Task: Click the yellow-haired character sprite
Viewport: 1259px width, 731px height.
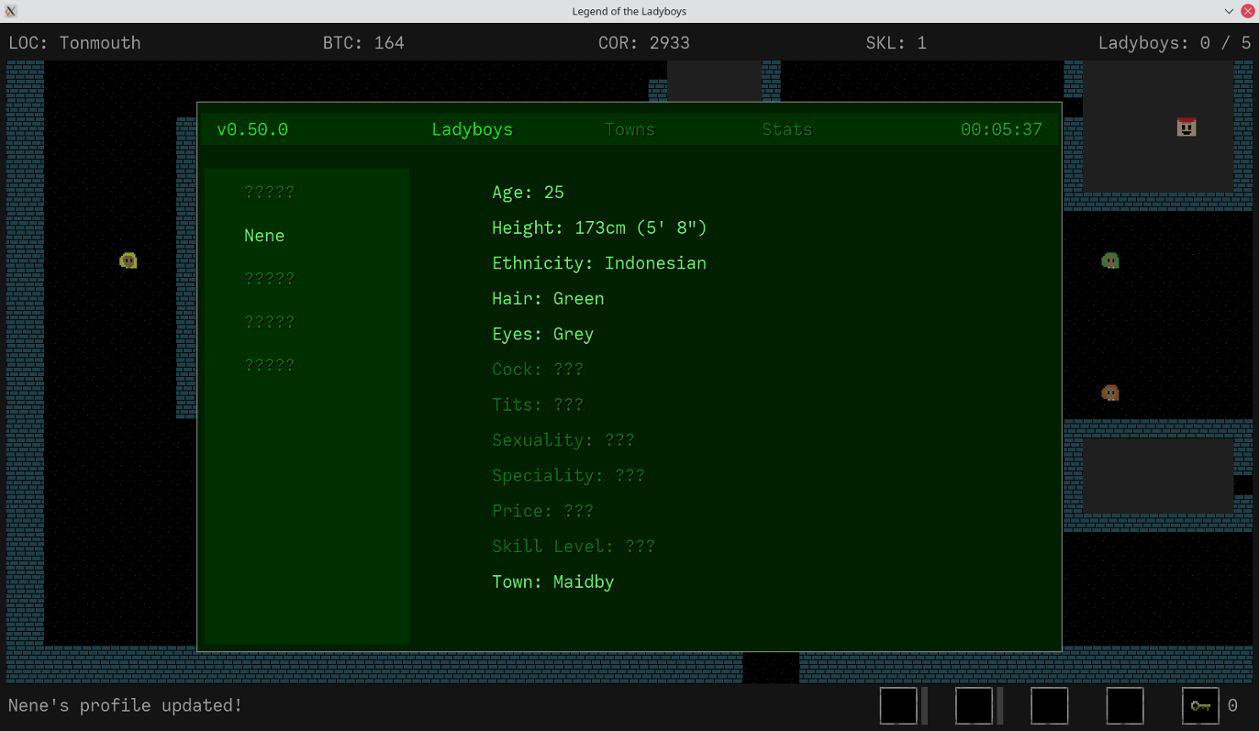Action: pyautogui.click(x=128, y=261)
